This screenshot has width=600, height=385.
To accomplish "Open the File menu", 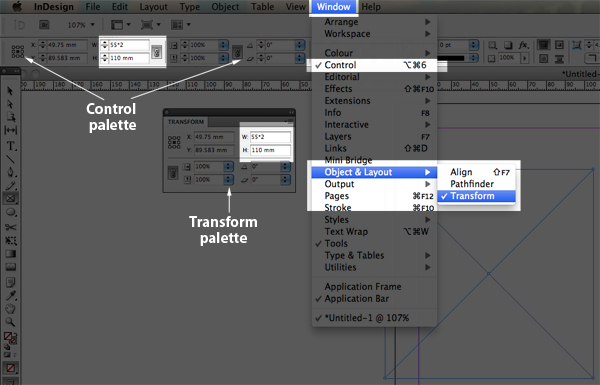I will (93, 7).
